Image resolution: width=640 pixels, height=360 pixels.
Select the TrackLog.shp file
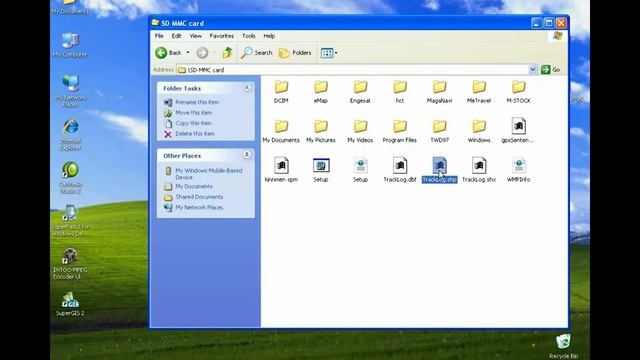[x=440, y=170]
